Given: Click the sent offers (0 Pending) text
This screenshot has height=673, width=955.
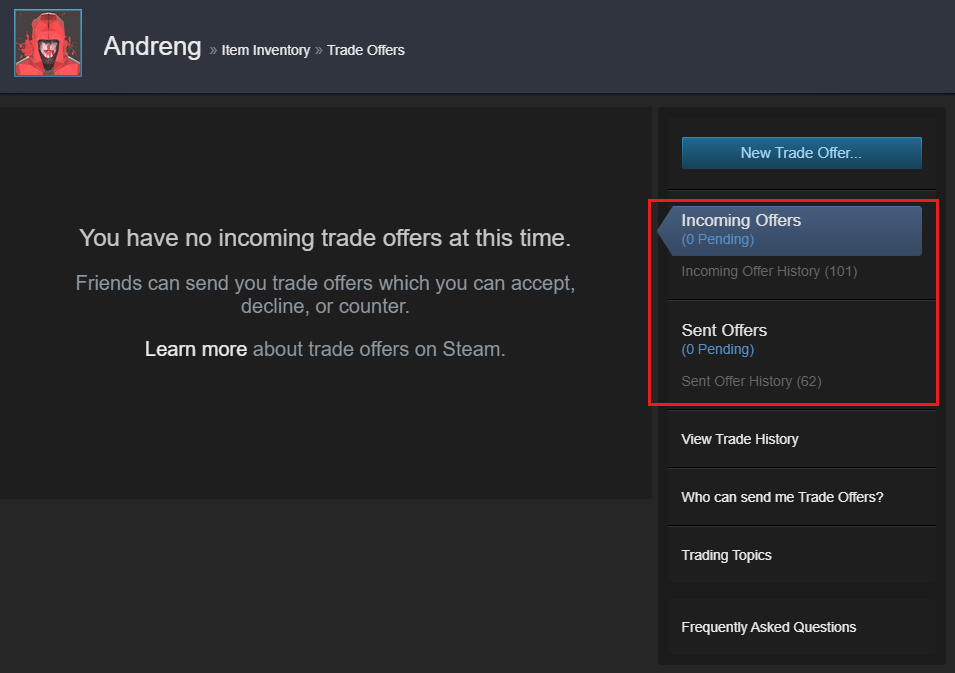Looking at the screenshot, I should 717,350.
